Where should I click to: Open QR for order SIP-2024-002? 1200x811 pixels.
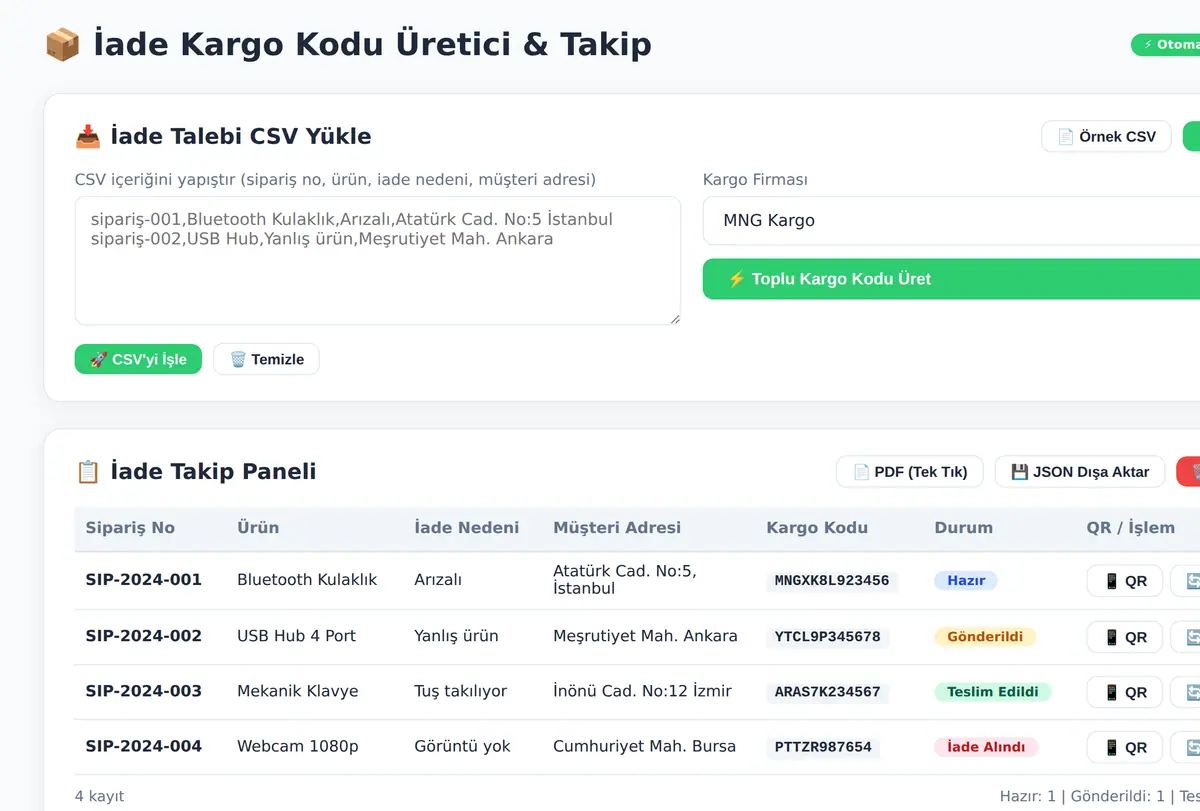[x=1125, y=637]
